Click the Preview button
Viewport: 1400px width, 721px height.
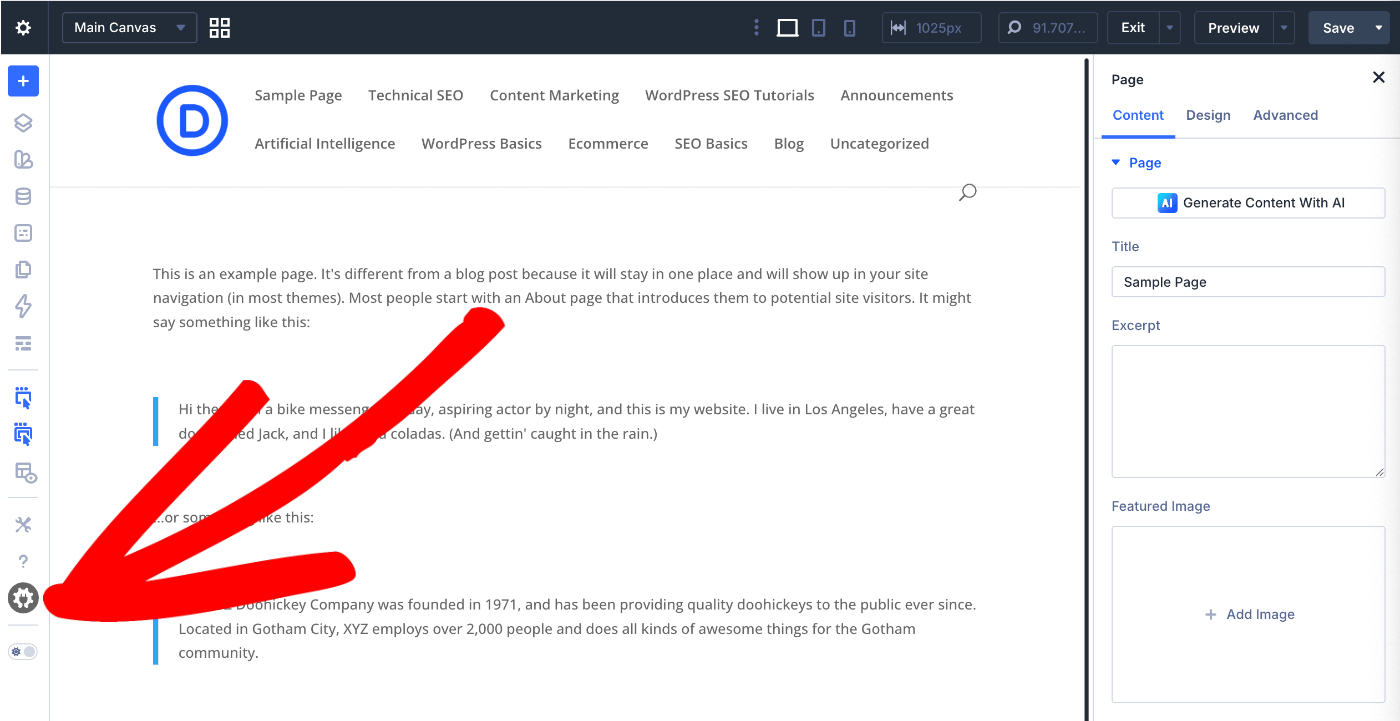coord(1233,28)
